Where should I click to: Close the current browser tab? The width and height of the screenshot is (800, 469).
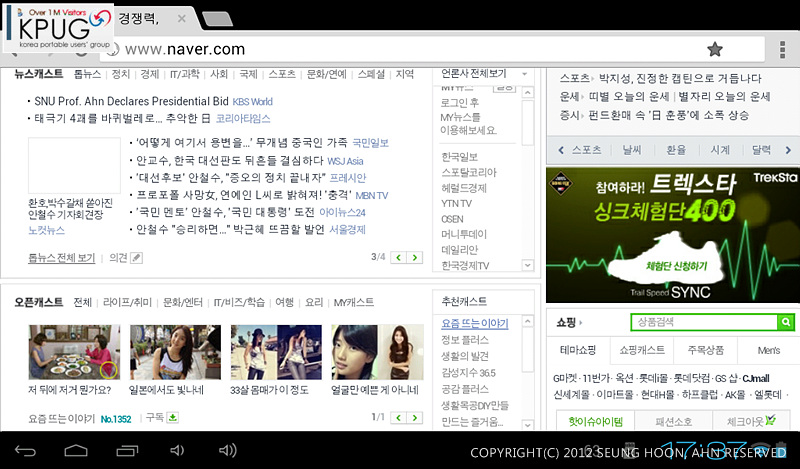(181, 19)
